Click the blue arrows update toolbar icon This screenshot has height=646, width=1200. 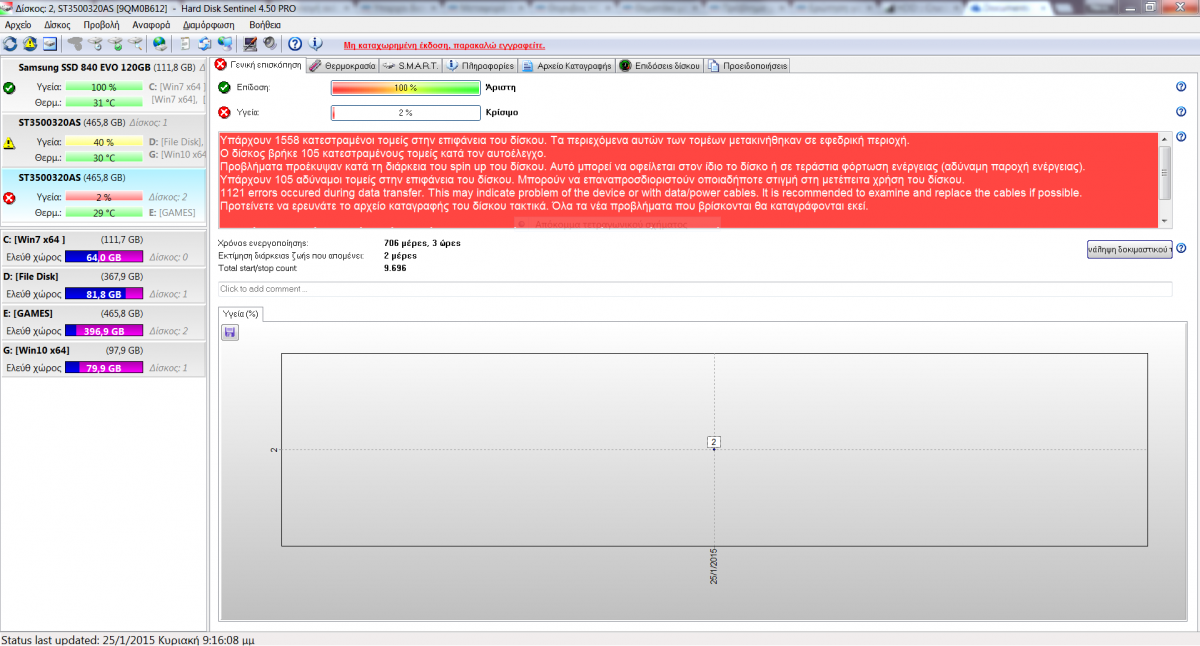tap(205, 44)
